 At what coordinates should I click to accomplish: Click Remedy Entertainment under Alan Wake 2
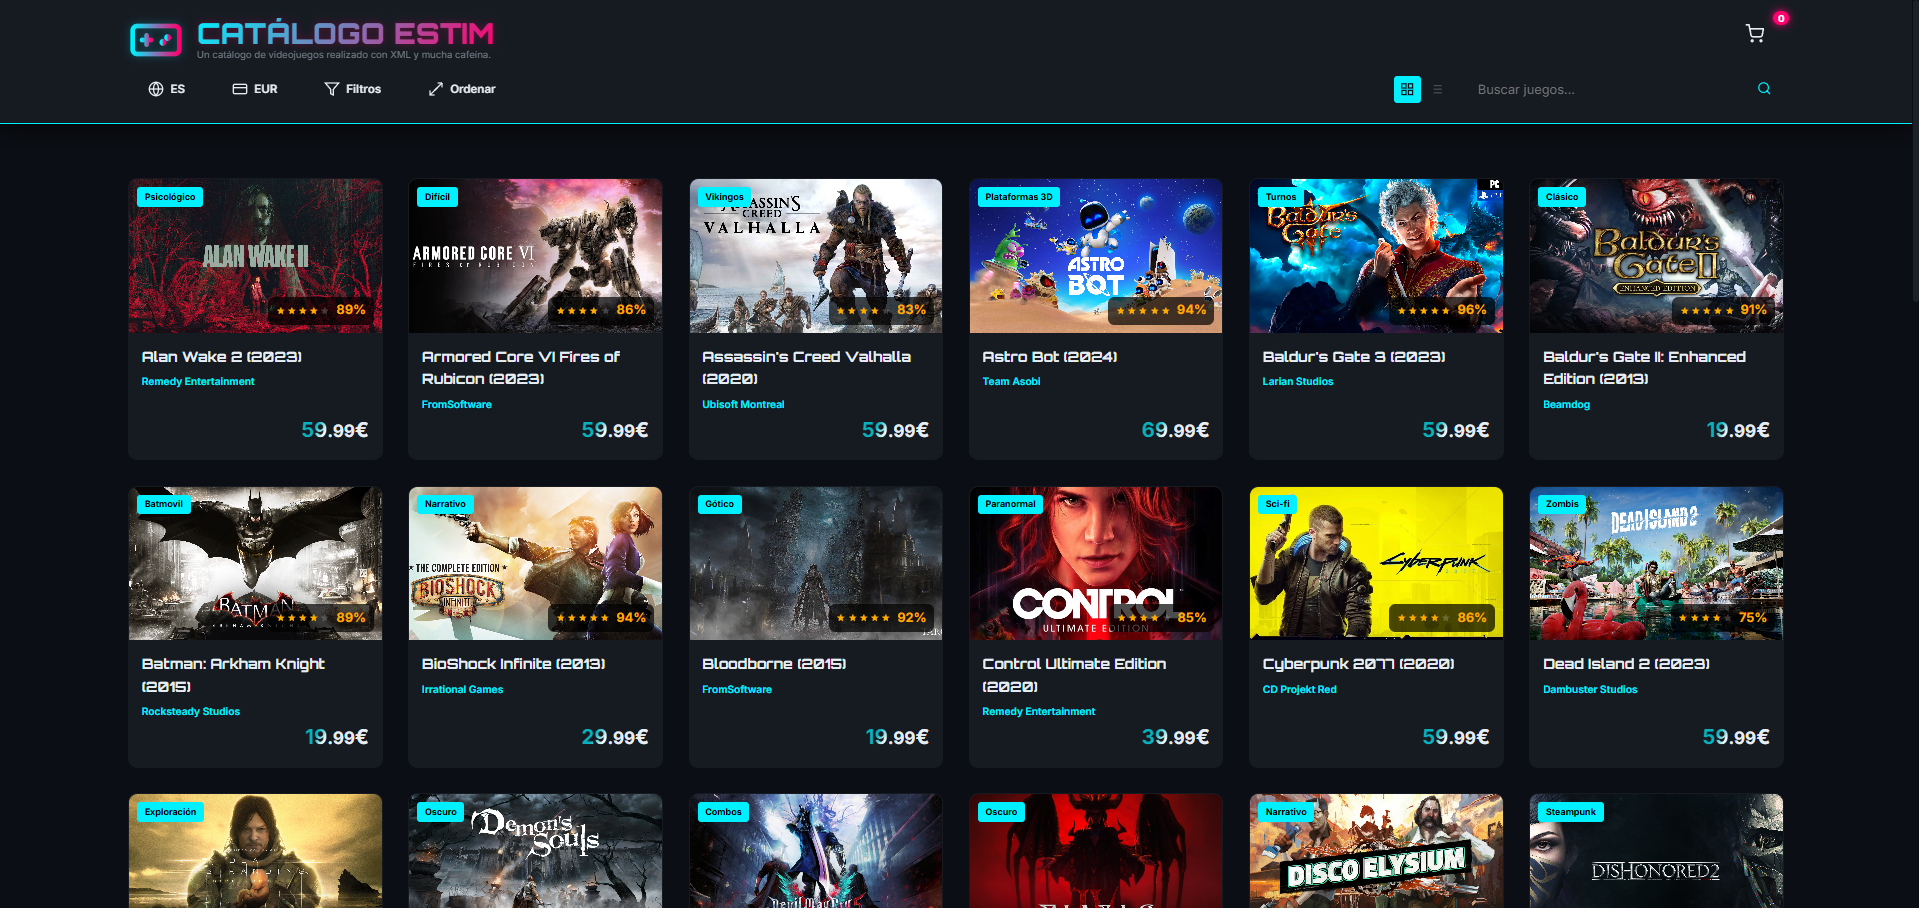pos(198,382)
